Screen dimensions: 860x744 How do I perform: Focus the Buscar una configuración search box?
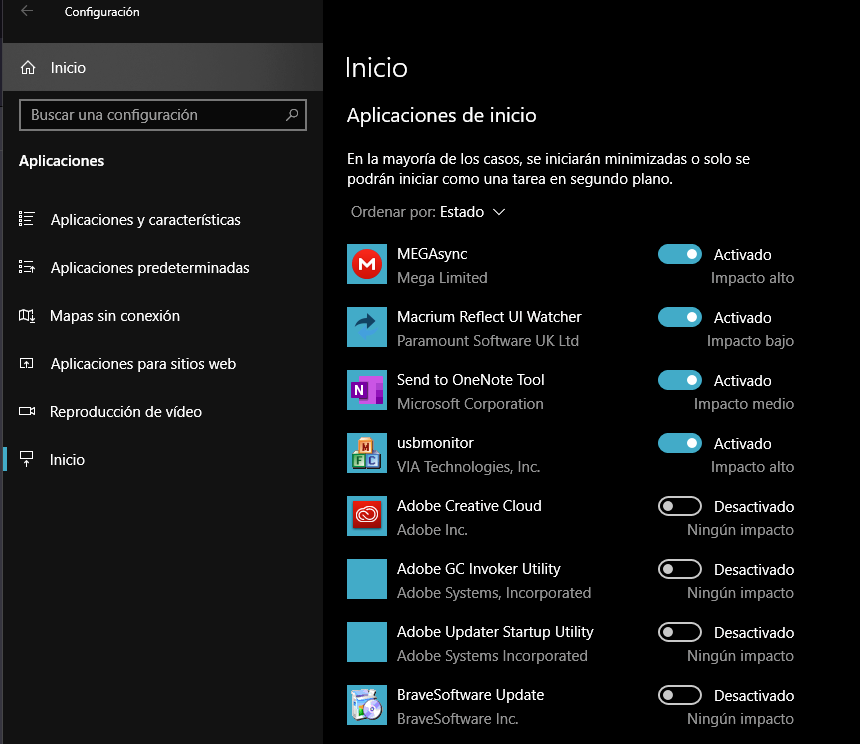[x=163, y=115]
